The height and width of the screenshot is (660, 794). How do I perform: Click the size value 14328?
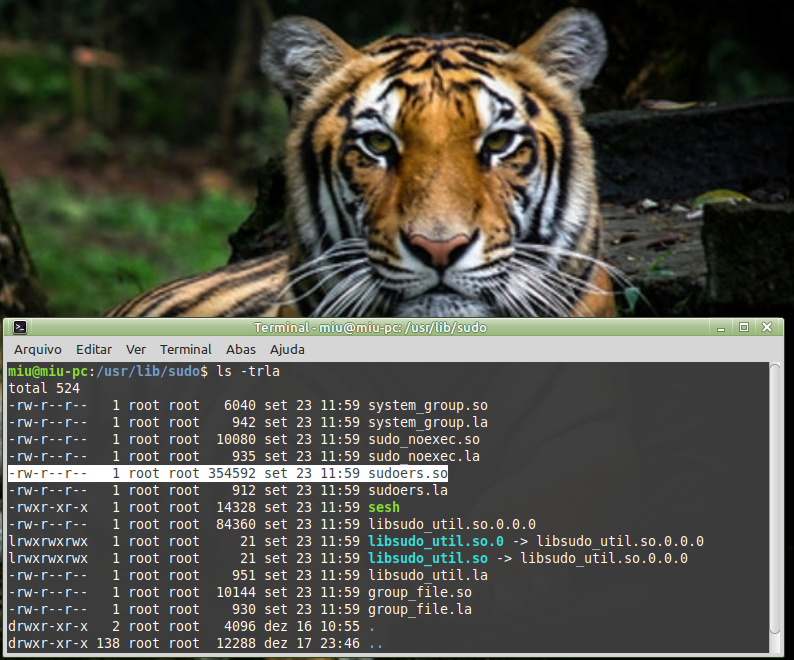tap(236, 508)
